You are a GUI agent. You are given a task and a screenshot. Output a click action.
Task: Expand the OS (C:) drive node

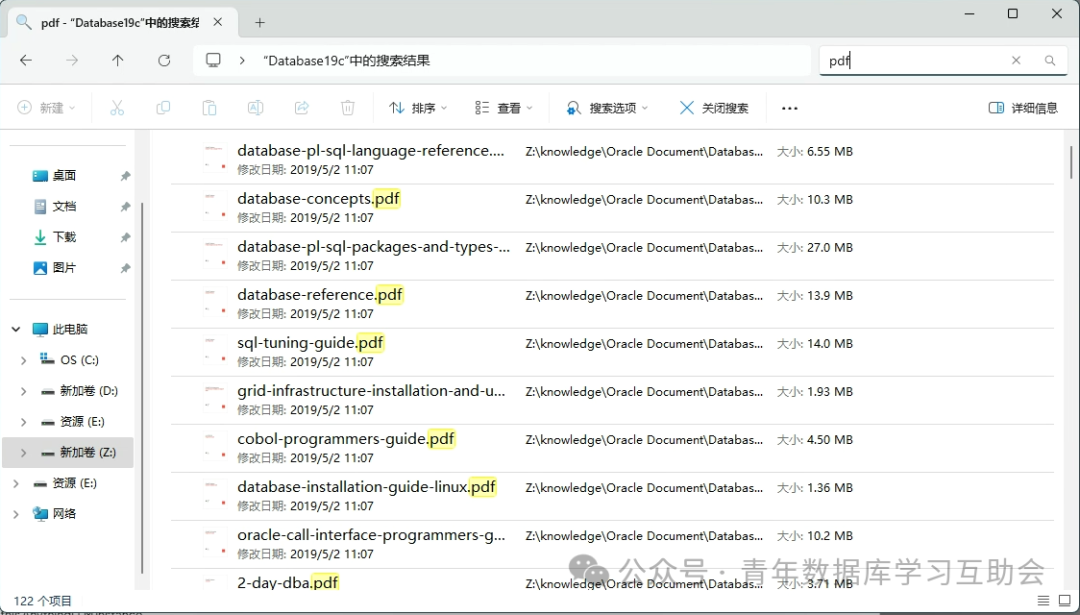pos(23,360)
